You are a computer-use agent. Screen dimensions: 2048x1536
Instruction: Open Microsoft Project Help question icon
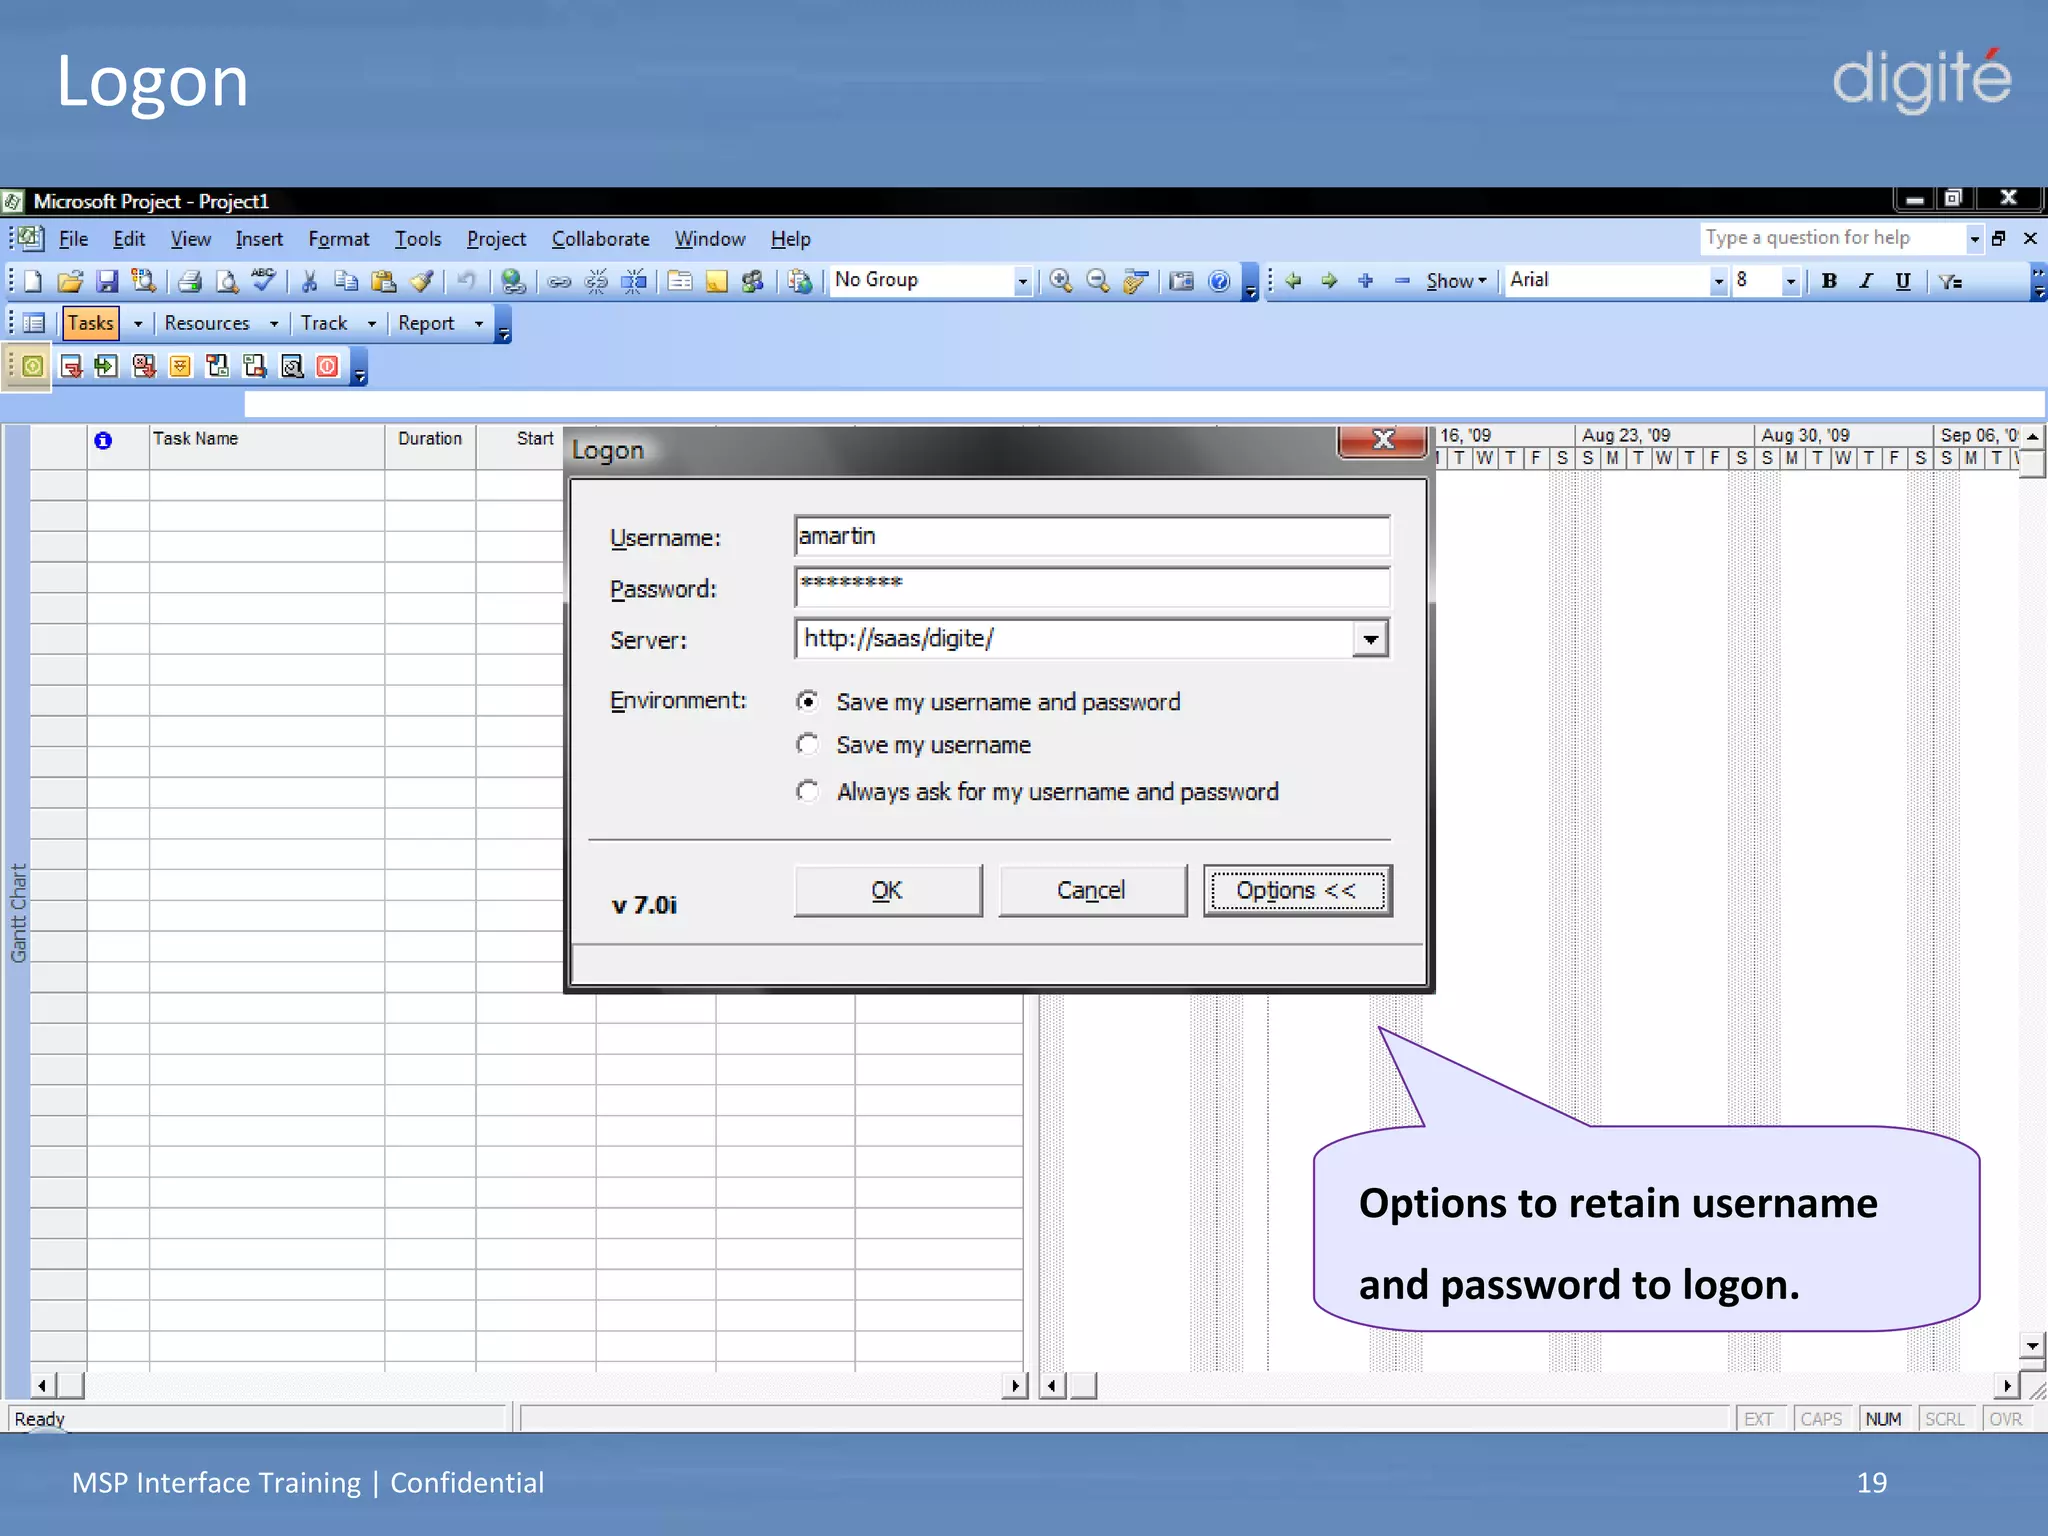(1218, 281)
